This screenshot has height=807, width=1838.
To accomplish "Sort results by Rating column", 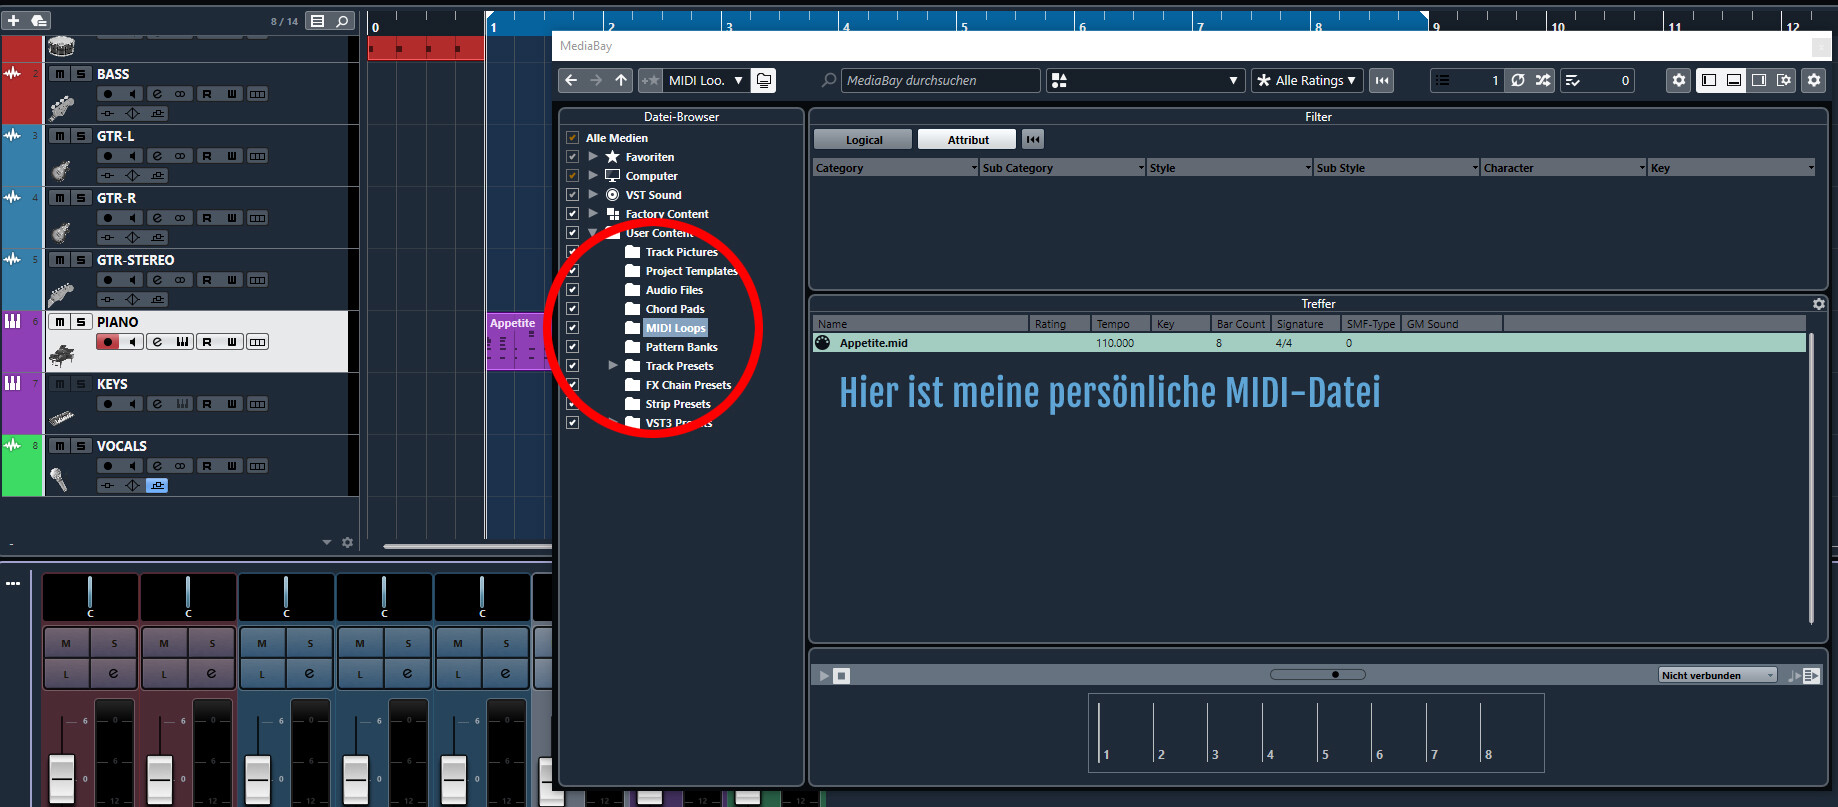I will coord(1059,324).
